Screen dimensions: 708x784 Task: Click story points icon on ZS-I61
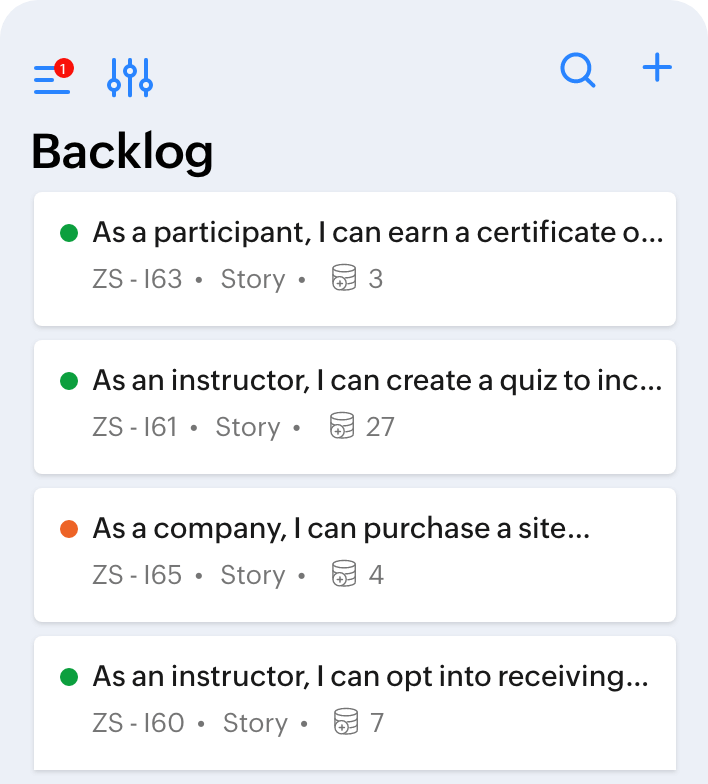tap(343, 427)
